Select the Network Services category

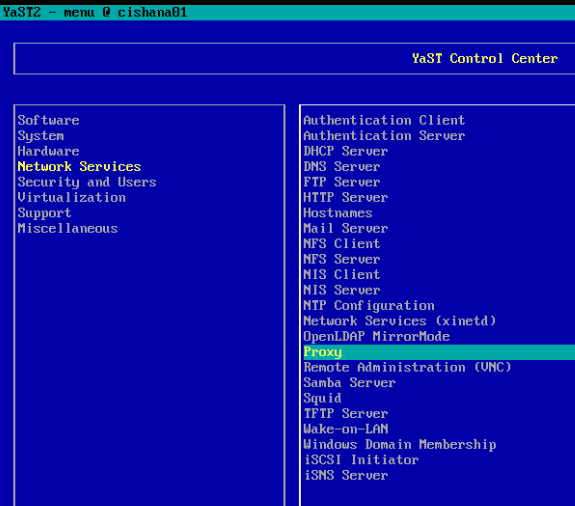(x=79, y=167)
